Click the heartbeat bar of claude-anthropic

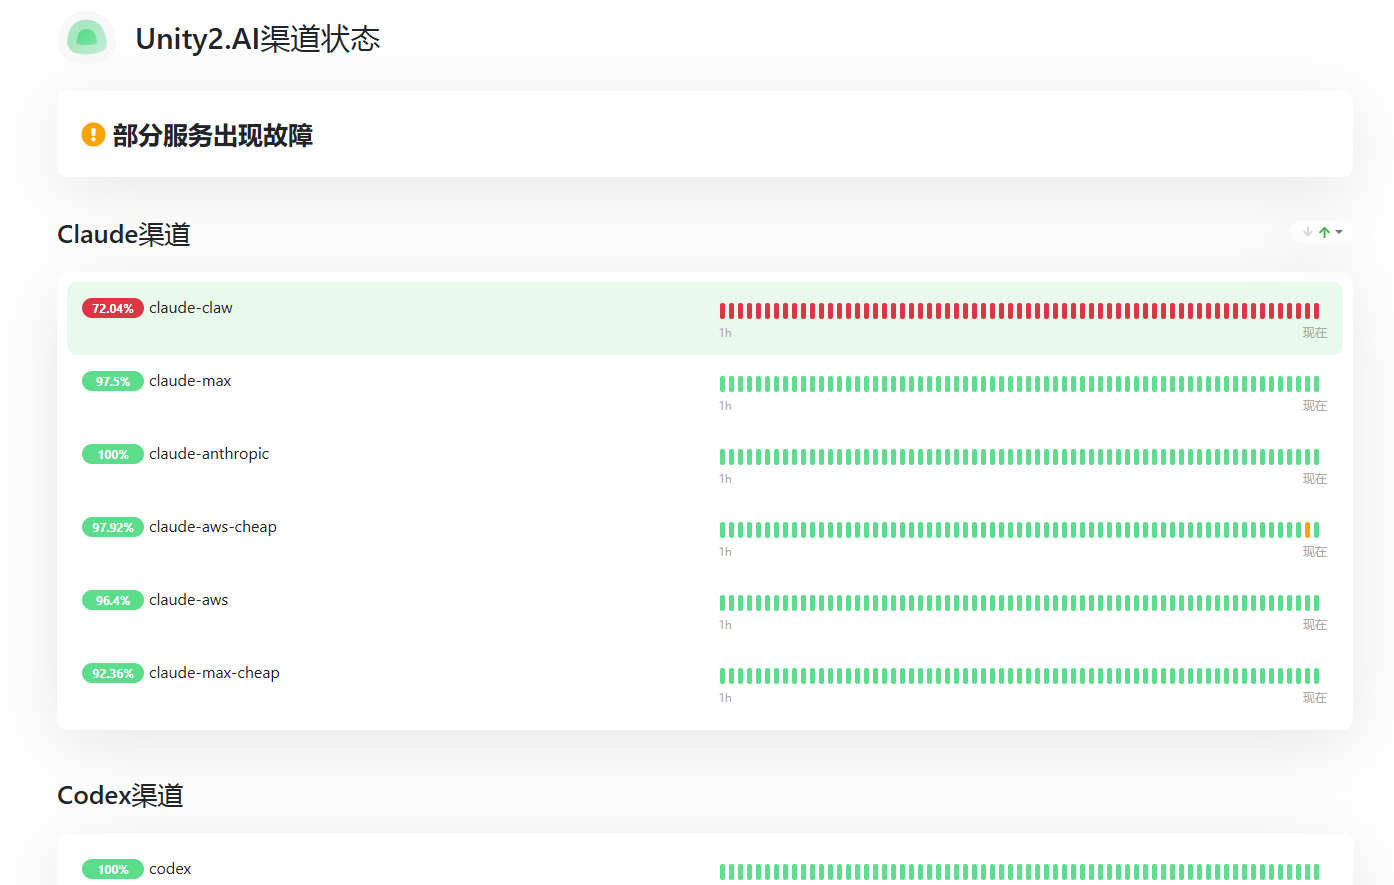coord(1020,457)
